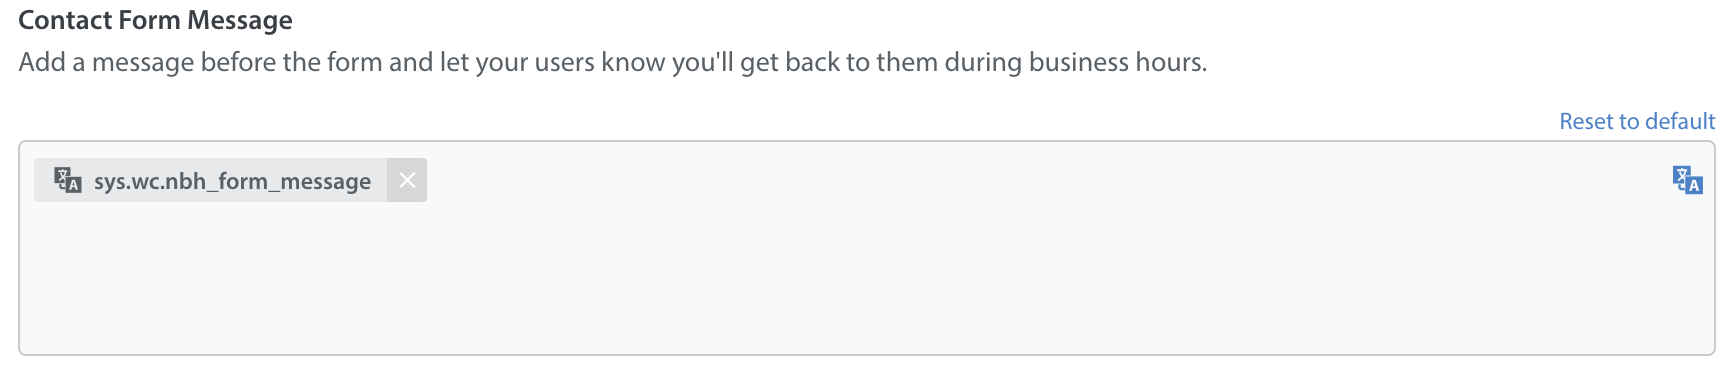
Task: Click the Contact Form Message heading
Action: pyautogui.click(x=155, y=20)
